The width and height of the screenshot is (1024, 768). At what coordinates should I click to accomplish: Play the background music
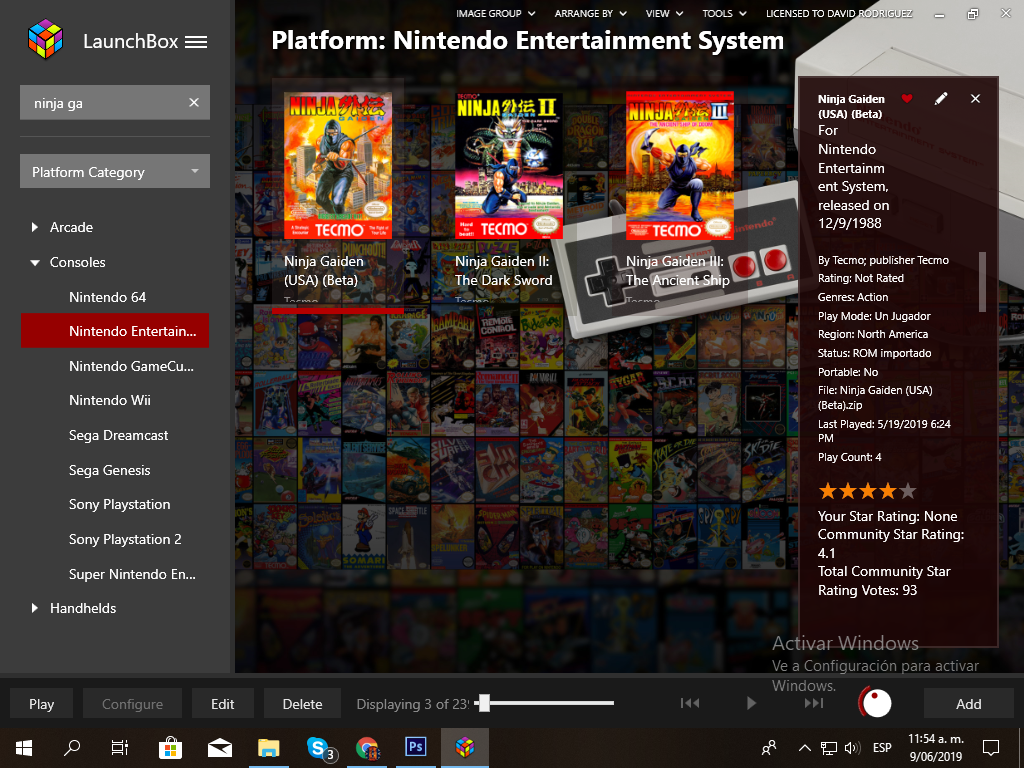point(751,703)
